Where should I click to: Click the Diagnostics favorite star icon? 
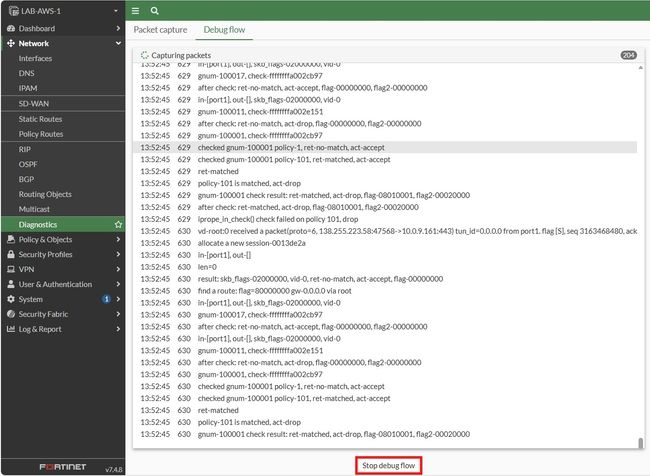118,224
